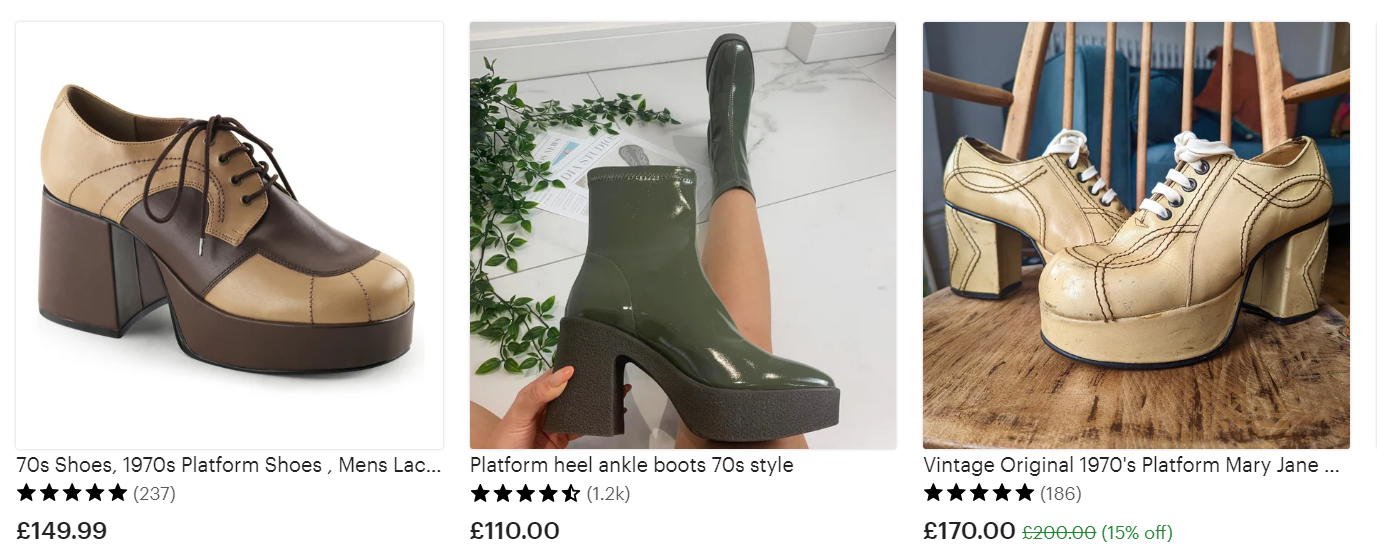Open the brown and tan lace-up platform shoe image

click(229, 235)
